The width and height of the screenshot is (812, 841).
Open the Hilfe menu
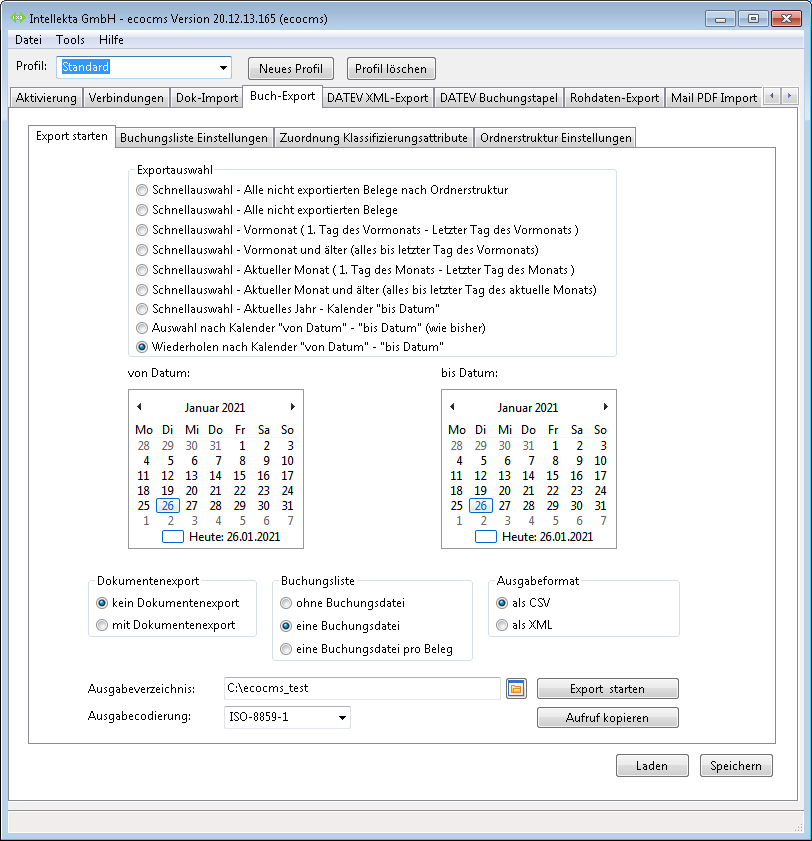click(x=111, y=40)
